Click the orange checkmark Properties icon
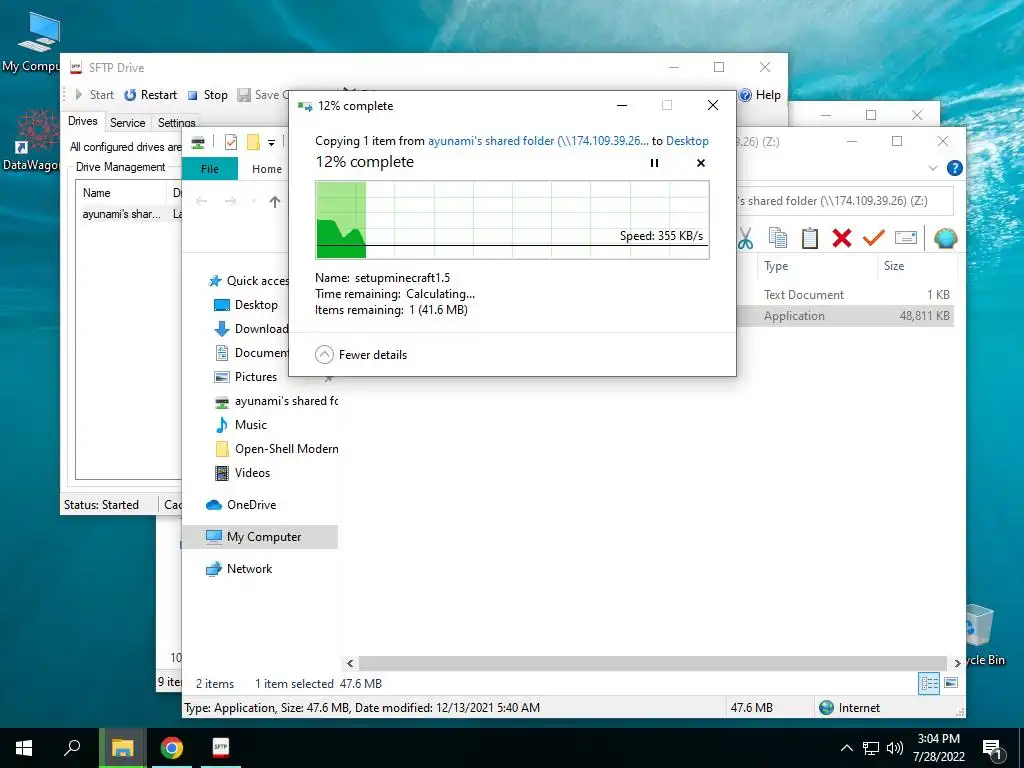 click(873, 238)
